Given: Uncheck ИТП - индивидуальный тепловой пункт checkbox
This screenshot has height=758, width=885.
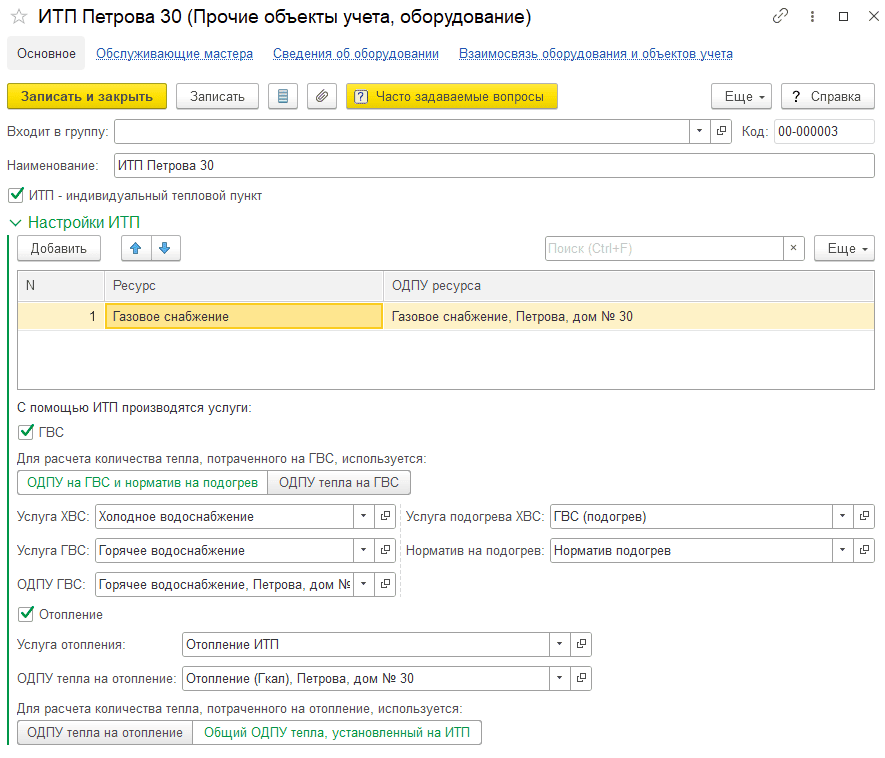Looking at the screenshot, I should 16,195.
